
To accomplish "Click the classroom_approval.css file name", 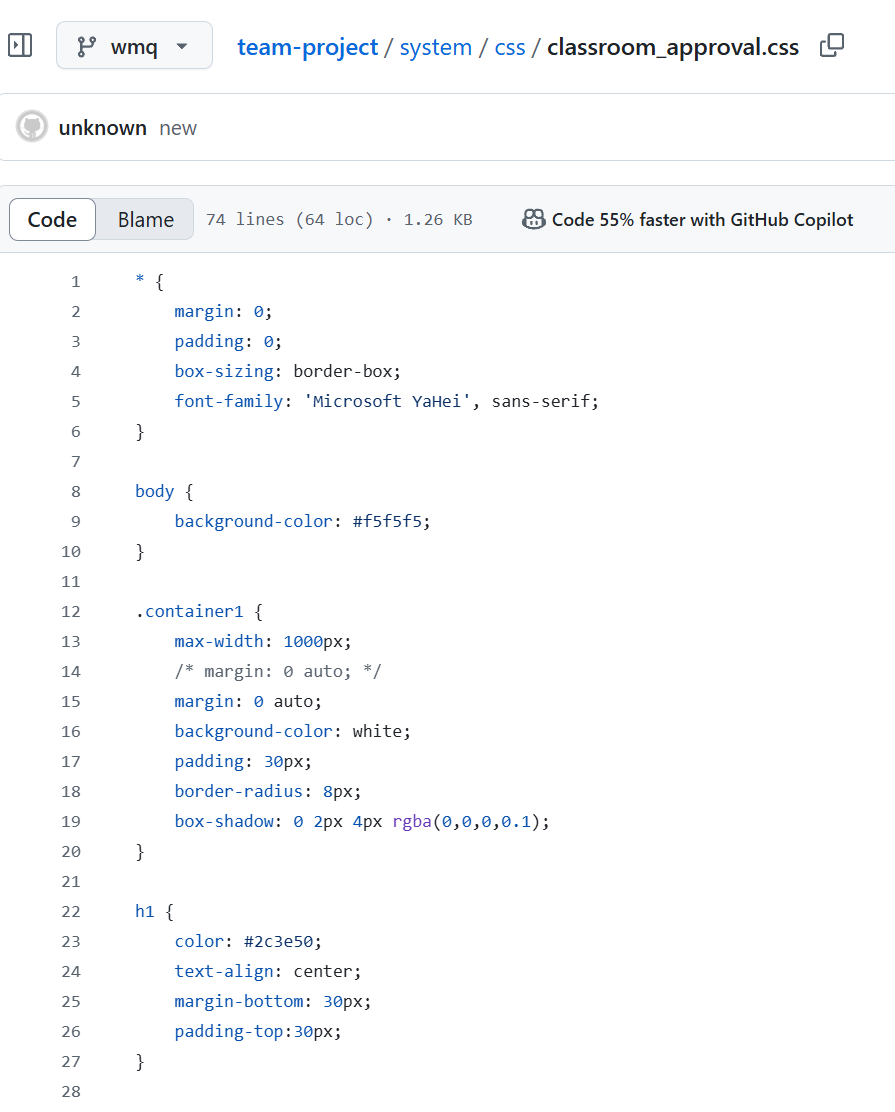I will [672, 47].
